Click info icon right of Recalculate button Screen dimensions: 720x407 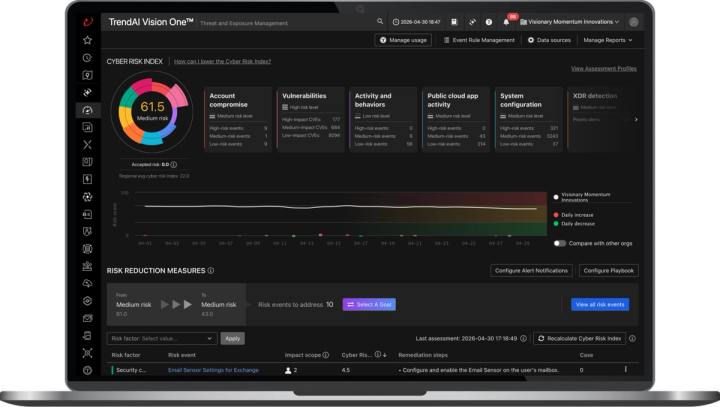[632, 339]
